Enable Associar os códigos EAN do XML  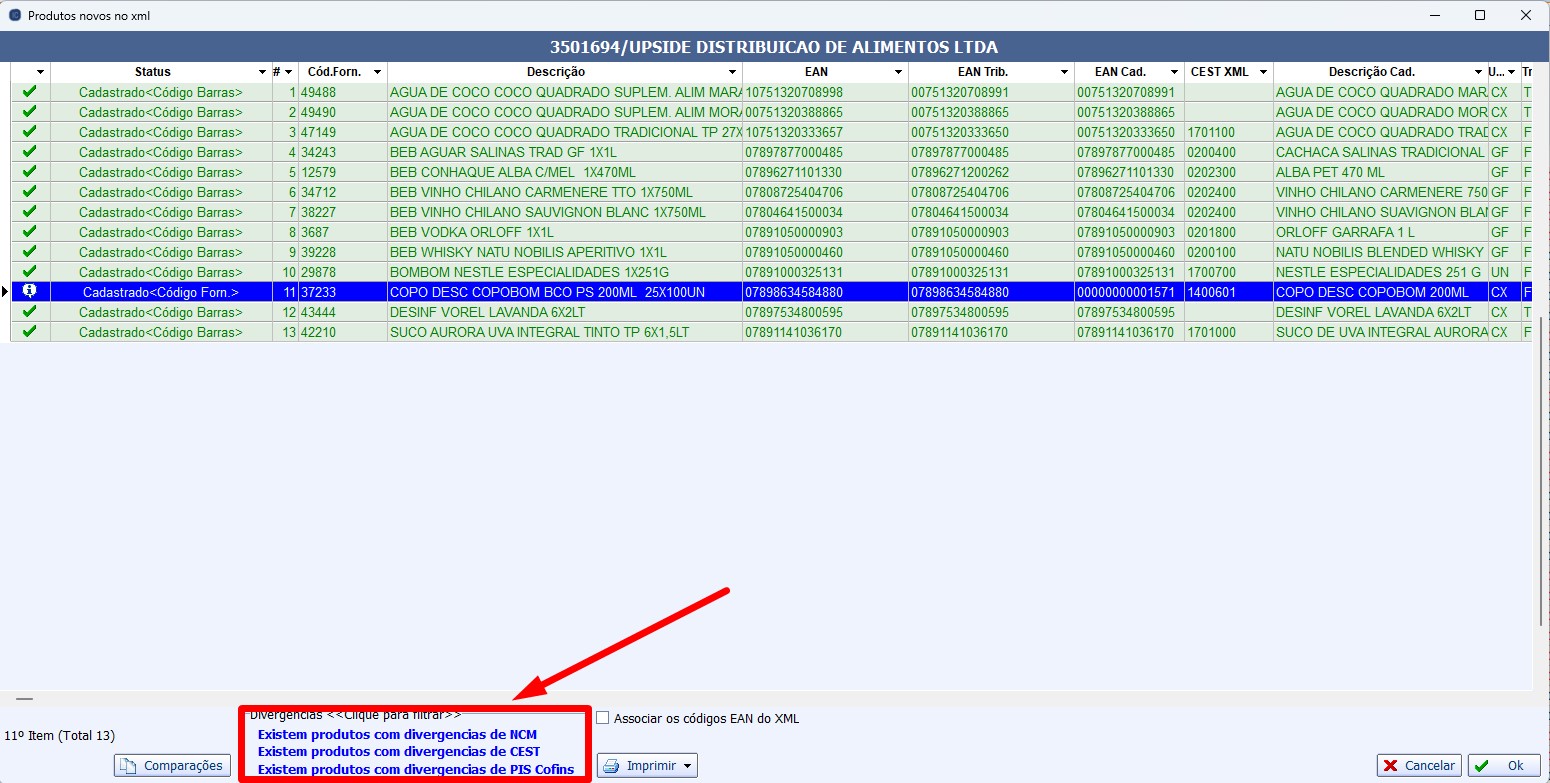[602, 718]
